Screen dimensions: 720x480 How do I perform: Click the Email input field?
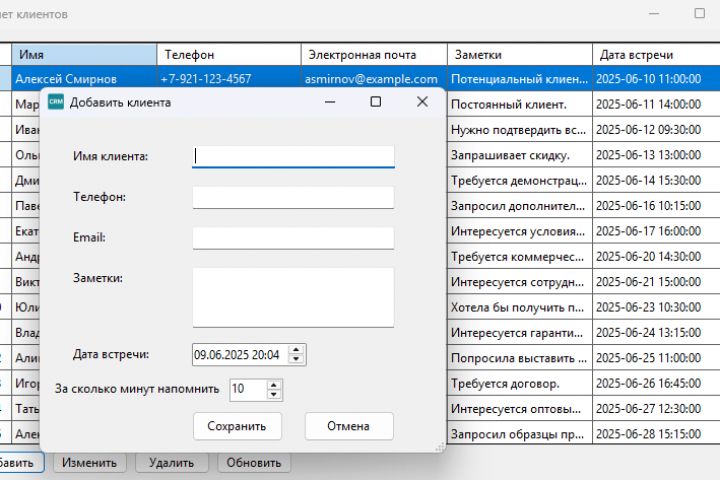293,238
